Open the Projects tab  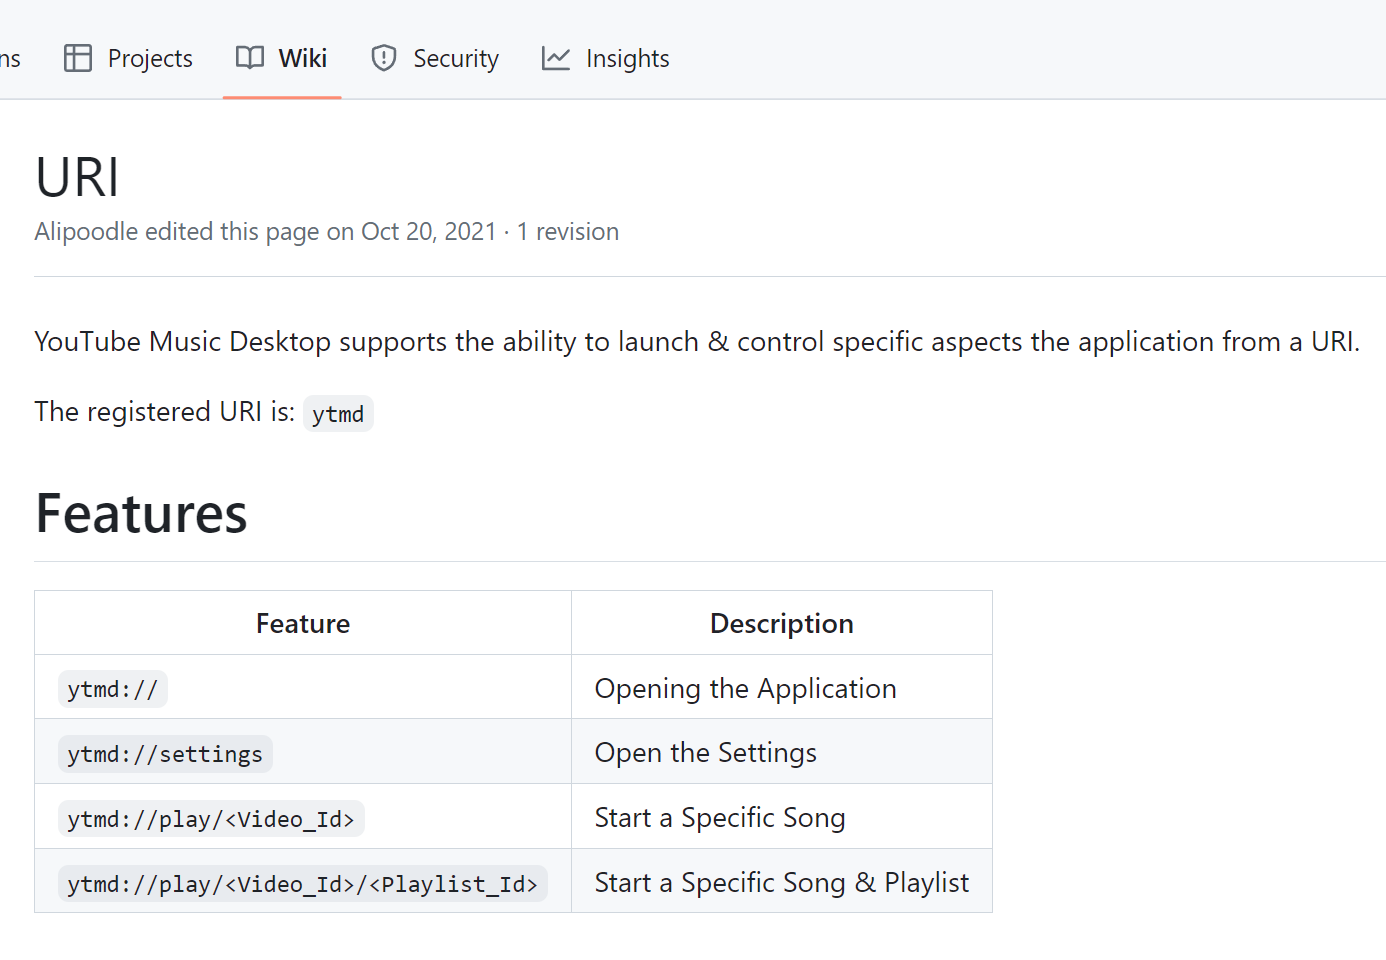pyautogui.click(x=149, y=59)
